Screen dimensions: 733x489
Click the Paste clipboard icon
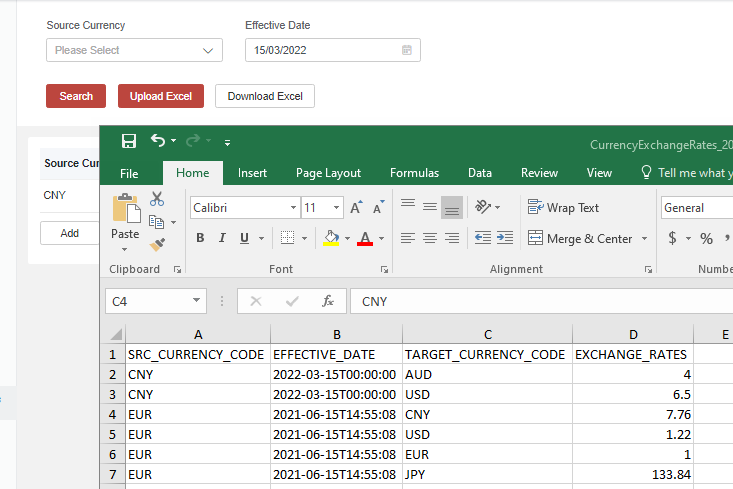tap(125, 208)
